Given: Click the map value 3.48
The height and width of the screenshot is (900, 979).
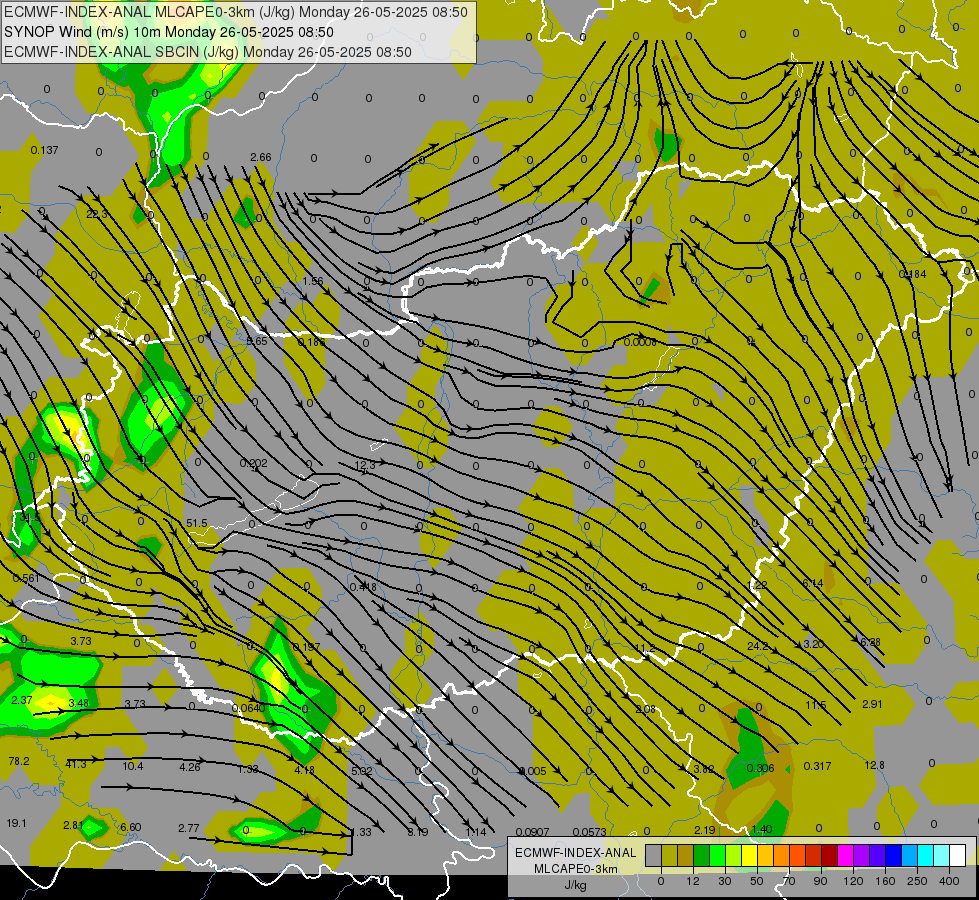Looking at the screenshot, I should point(78,703).
